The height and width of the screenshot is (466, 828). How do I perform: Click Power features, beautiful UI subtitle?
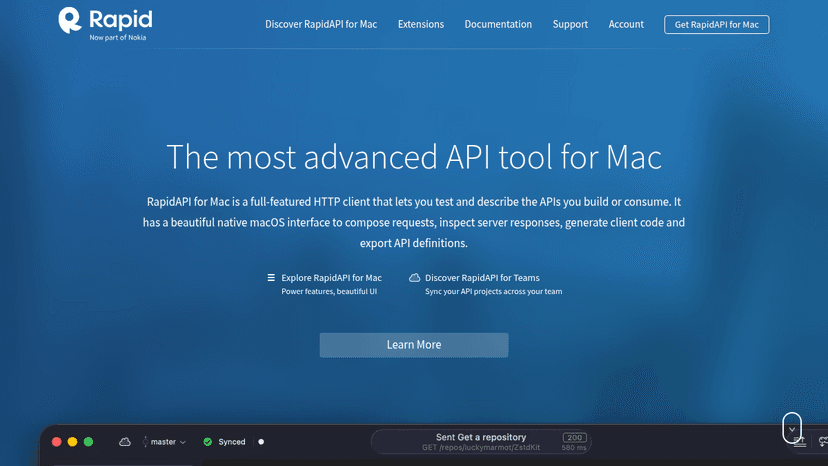click(329, 292)
